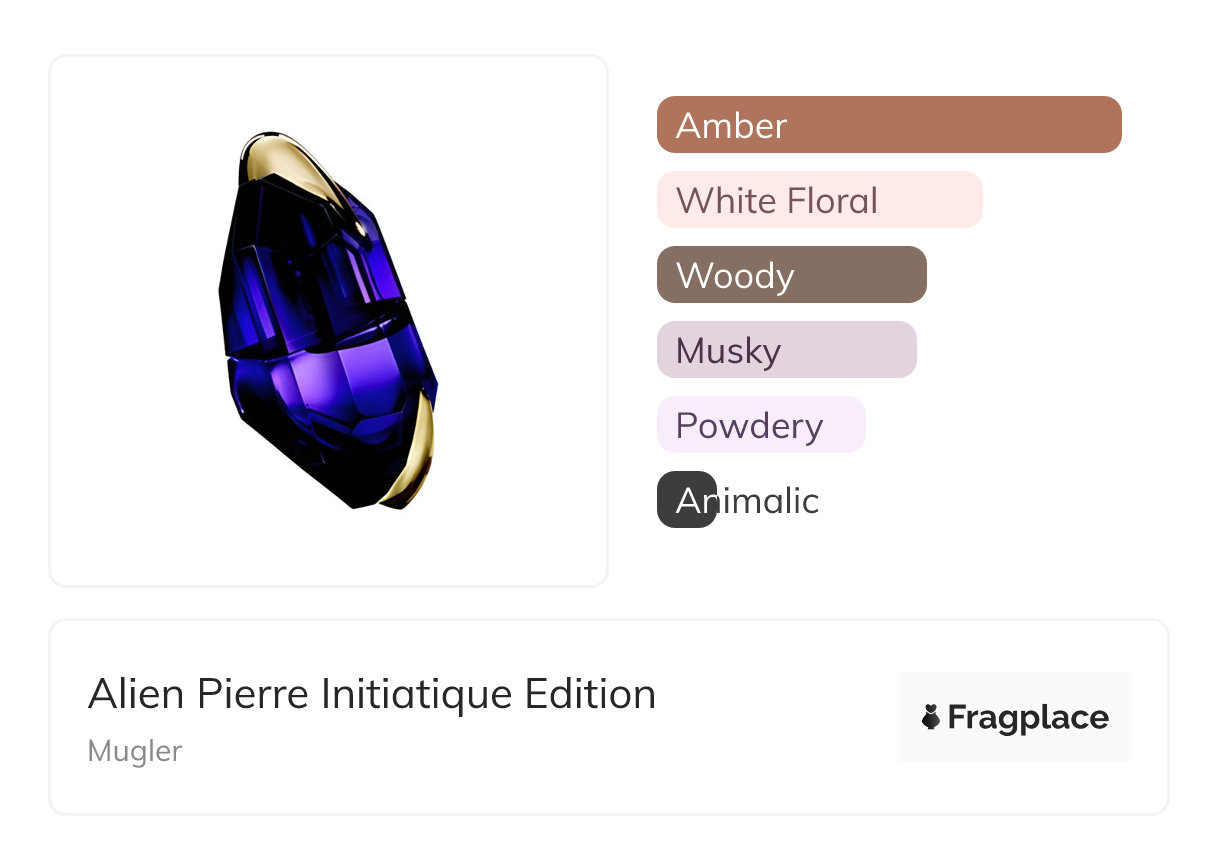The width and height of the screenshot is (1218, 864).
Task: Click the "White Floral" text label
Action: pyautogui.click(x=777, y=201)
